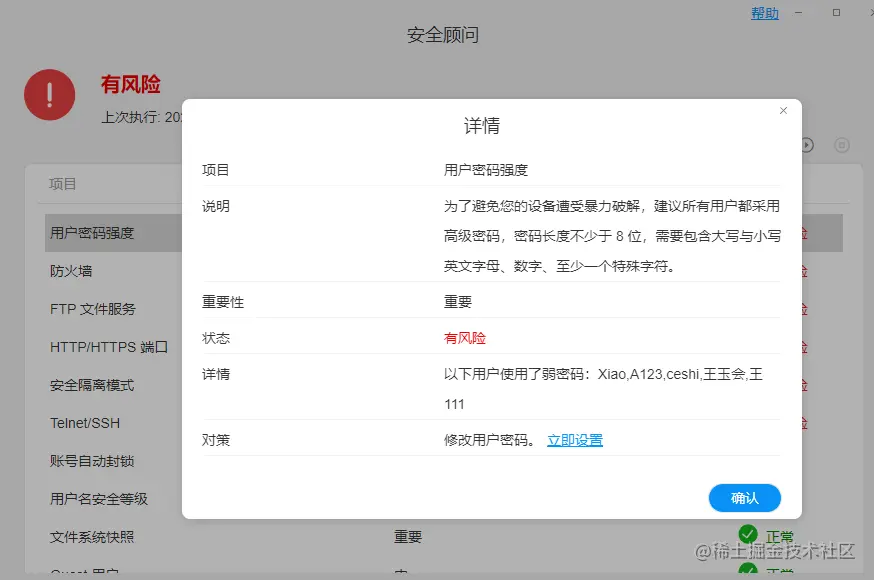
Task: Click 重要 cell of 文件系统快照 row
Action: pyautogui.click(x=408, y=537)
